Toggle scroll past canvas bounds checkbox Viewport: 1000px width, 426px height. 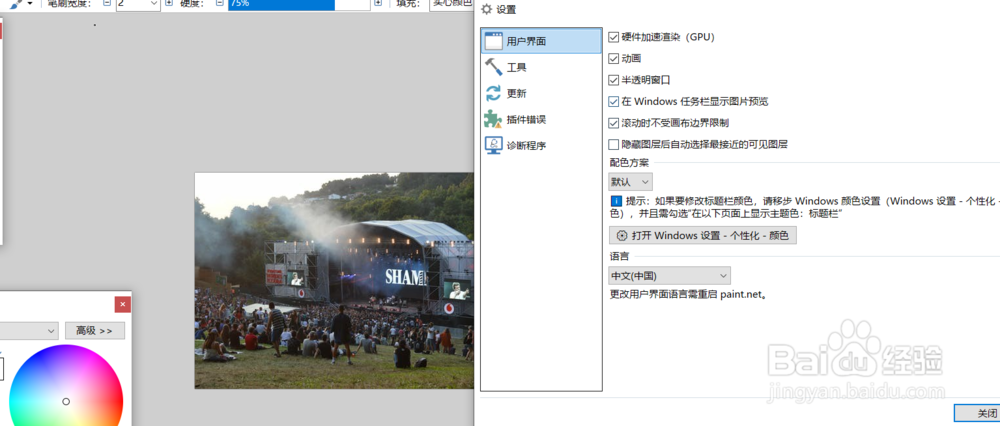pos(614,123)
